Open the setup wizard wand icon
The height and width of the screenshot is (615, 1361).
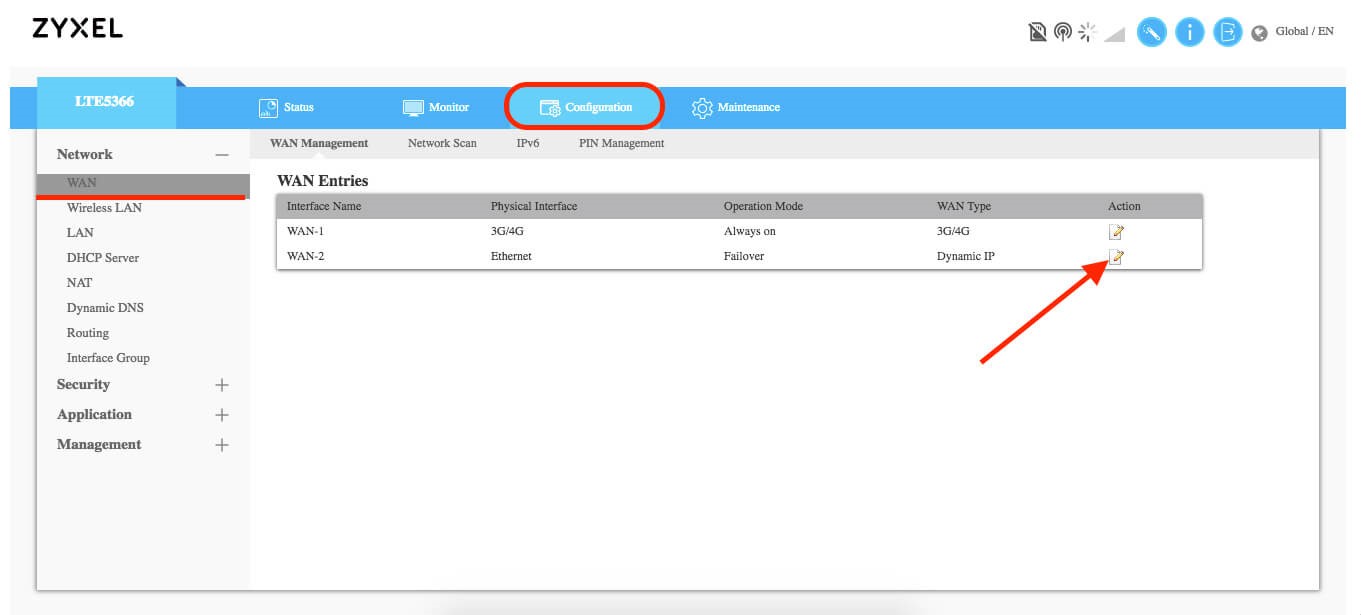tap(1151, 33)
